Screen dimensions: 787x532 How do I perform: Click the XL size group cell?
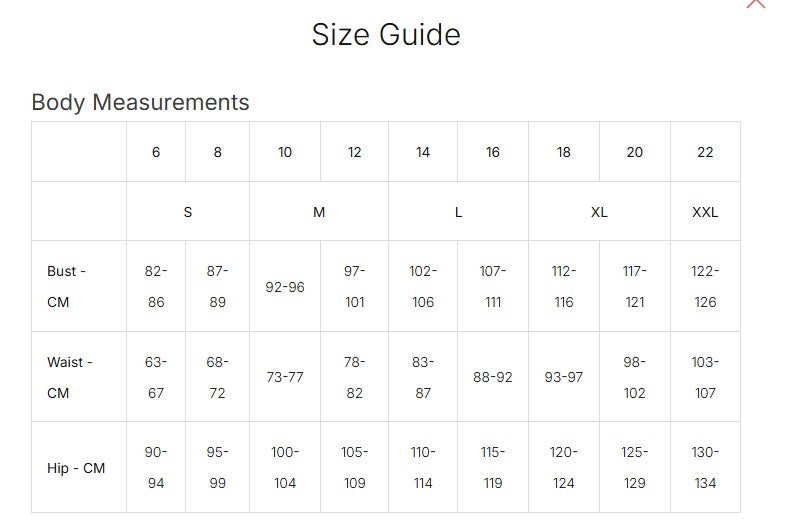[599, 212]
